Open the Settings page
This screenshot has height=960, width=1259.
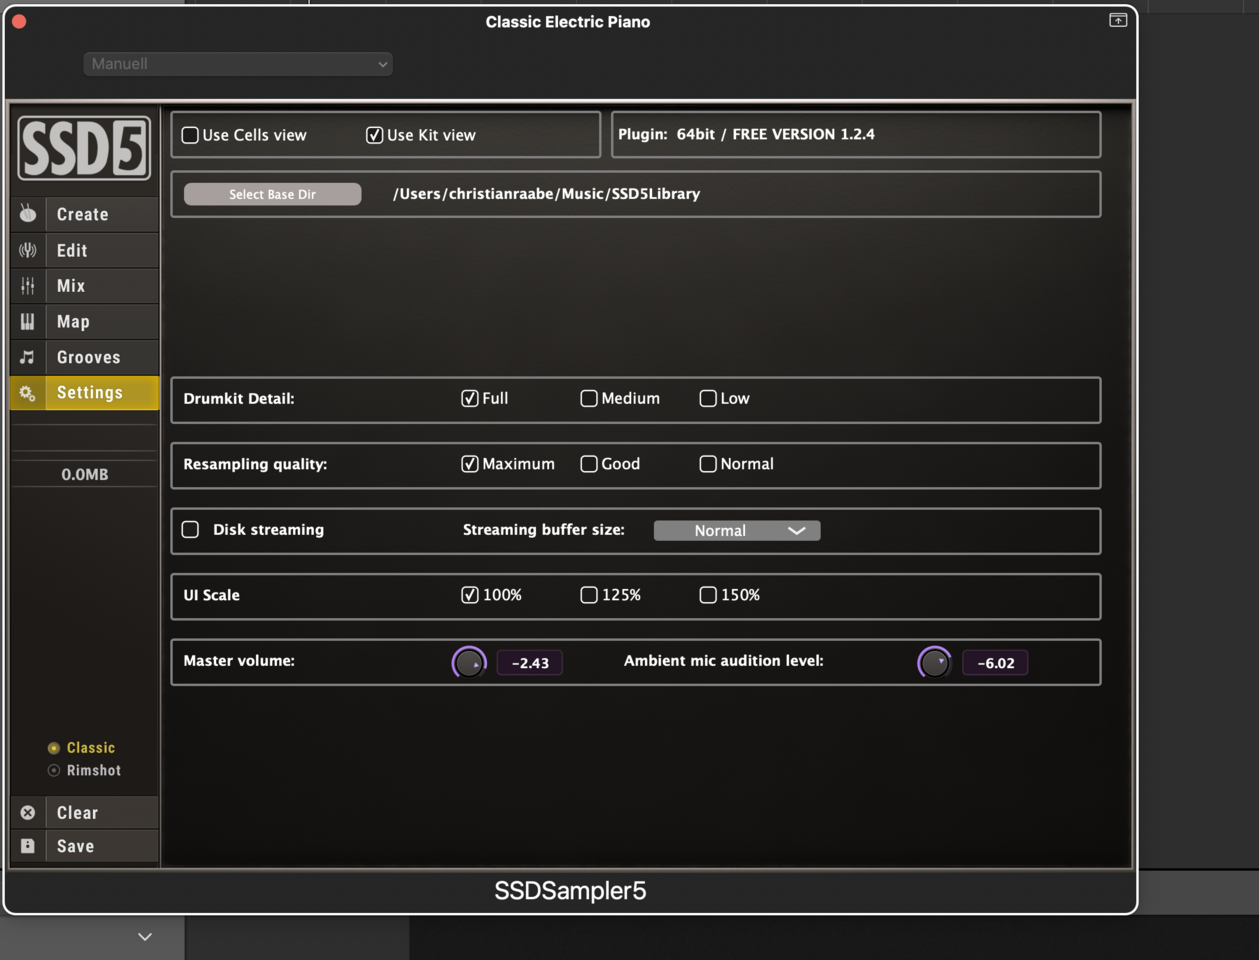click(84, 393)
